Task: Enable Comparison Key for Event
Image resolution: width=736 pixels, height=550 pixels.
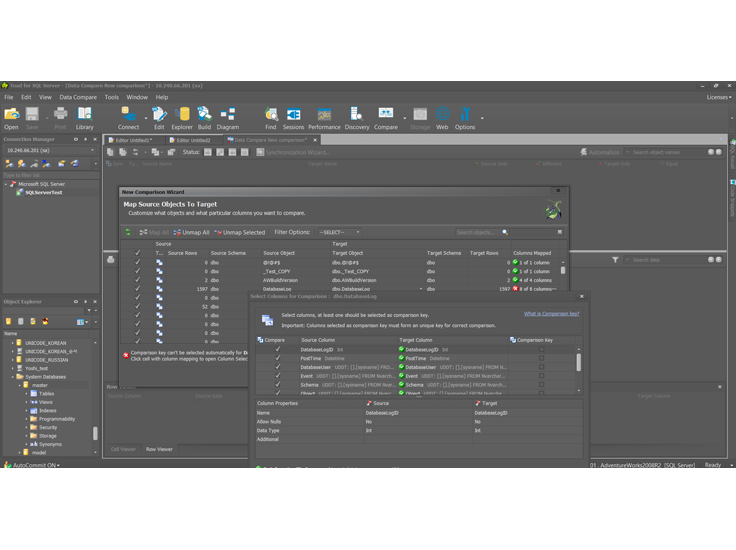Action: pos(541,376)
